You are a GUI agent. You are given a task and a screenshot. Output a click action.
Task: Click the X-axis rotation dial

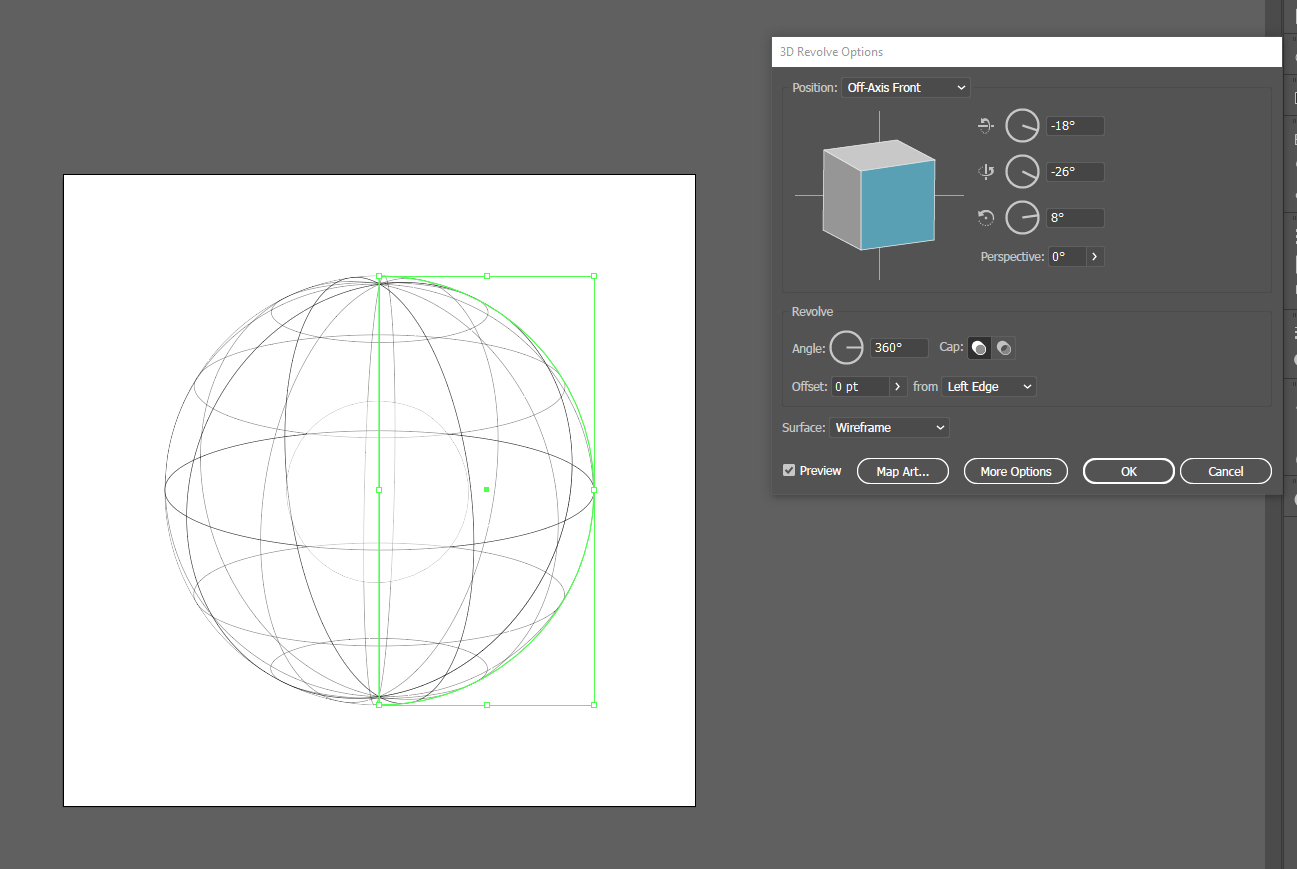[x=1022, y=126]
